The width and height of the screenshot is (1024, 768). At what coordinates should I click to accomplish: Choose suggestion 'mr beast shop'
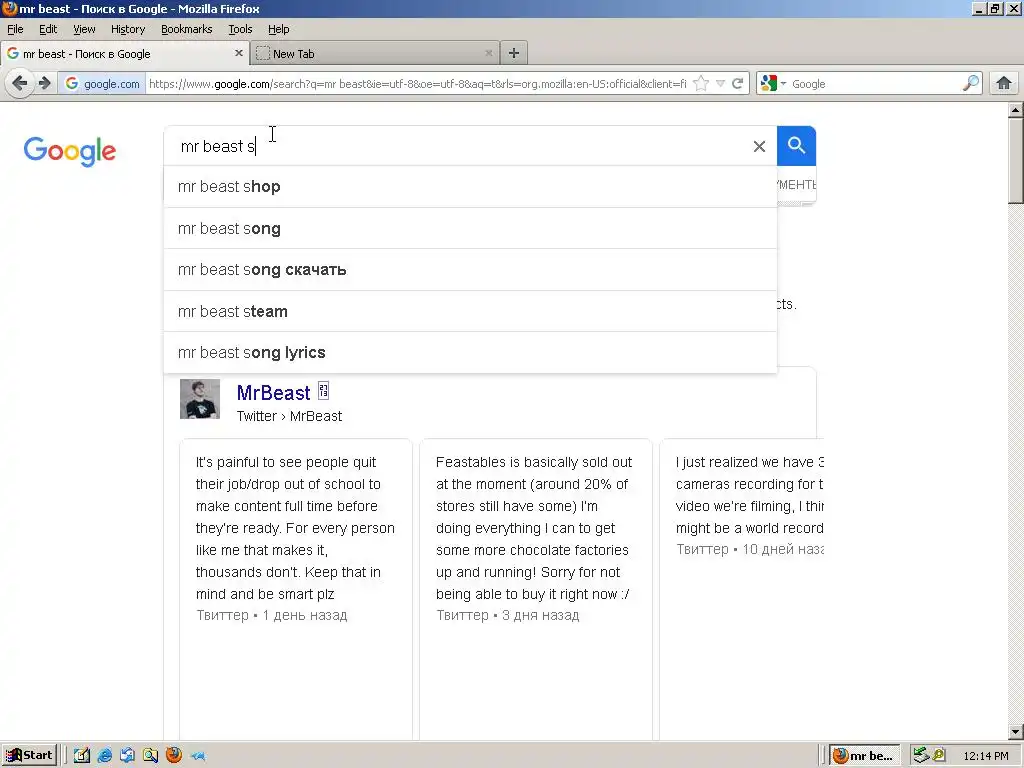470,187
